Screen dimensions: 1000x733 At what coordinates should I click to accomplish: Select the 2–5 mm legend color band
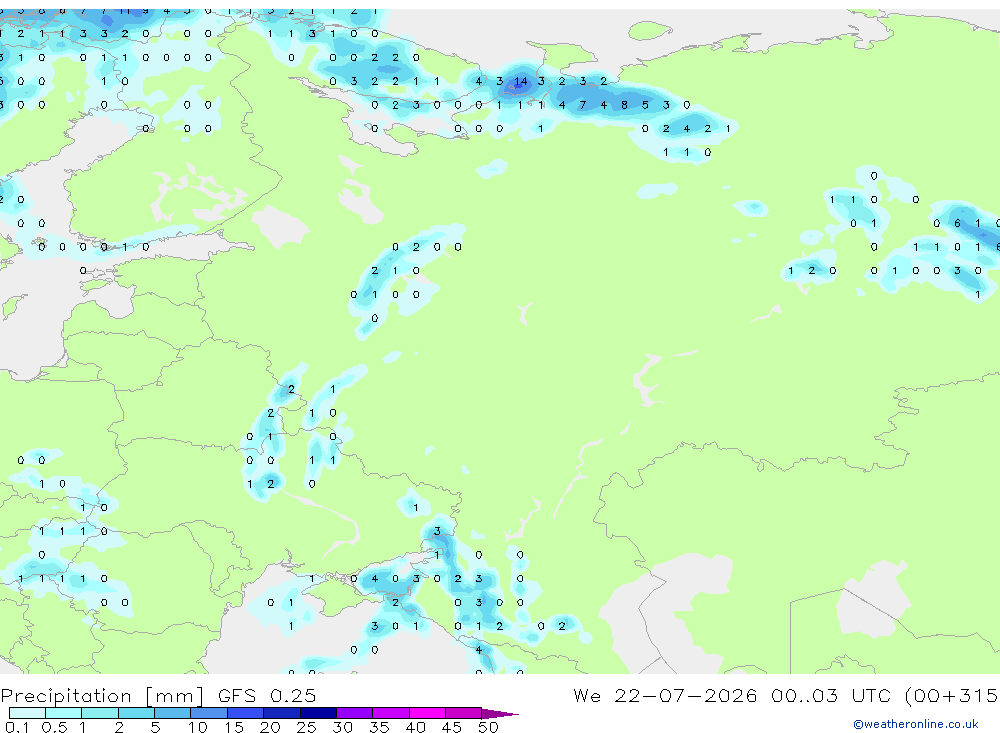click(x=136, y=713)
